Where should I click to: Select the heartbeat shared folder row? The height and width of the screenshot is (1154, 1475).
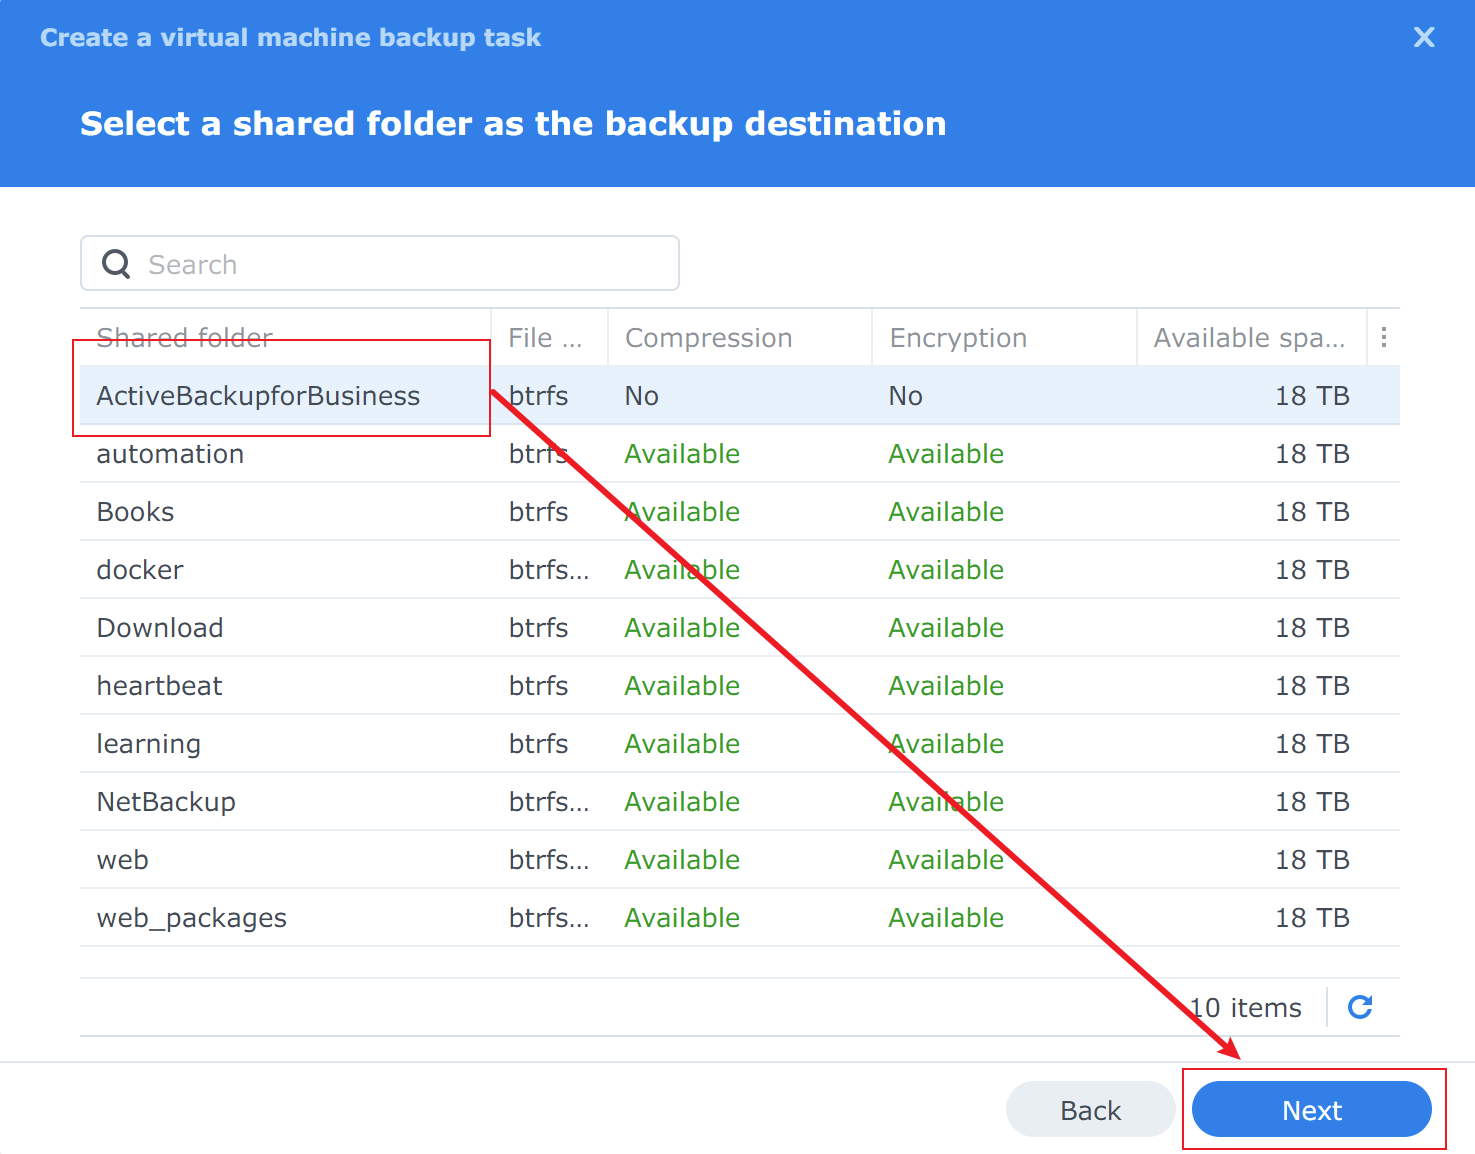(159, 686)
